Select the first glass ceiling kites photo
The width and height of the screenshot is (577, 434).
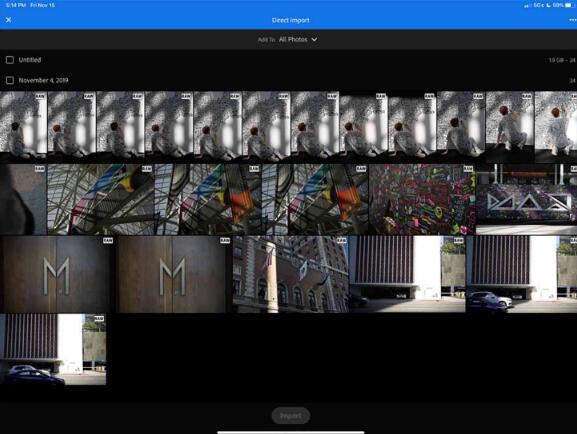100,200
